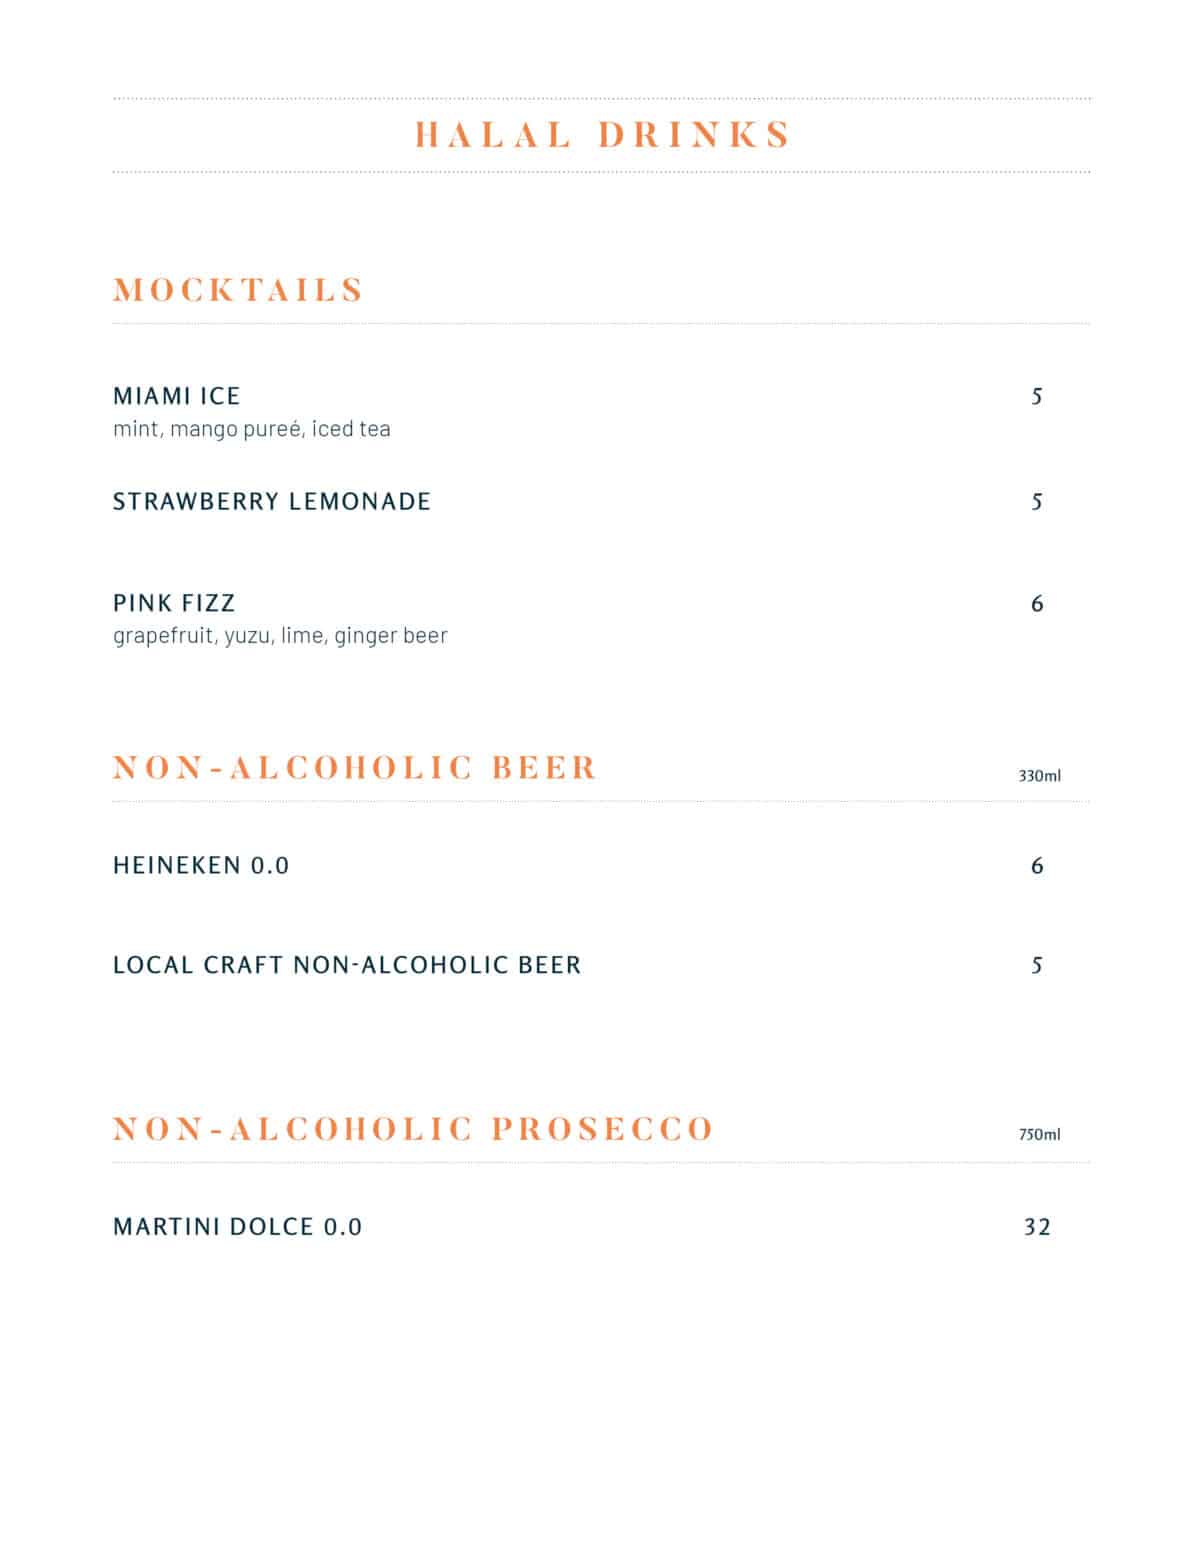The image size is (1200, 1553).
Task: Select the NON-ALCOHOLIC PROSECCO heading
Action: coord(413,1129)
